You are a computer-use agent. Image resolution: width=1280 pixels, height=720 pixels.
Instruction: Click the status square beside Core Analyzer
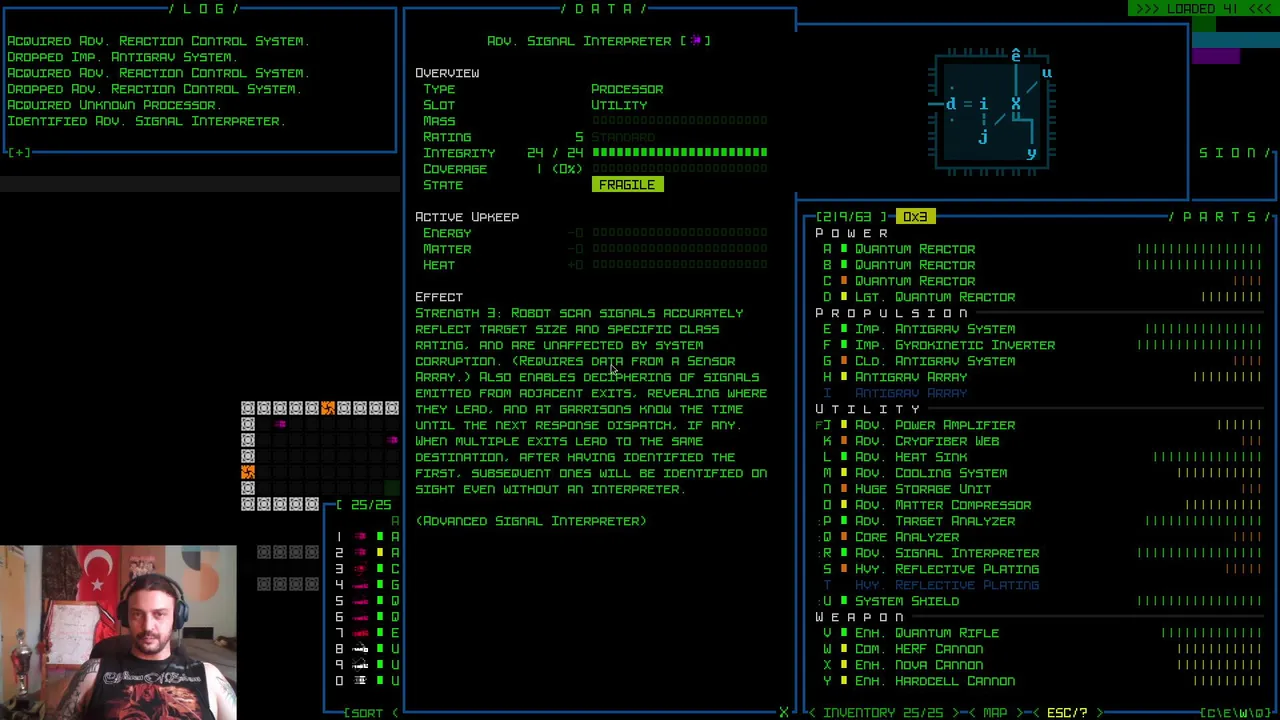tap(844, 537)
